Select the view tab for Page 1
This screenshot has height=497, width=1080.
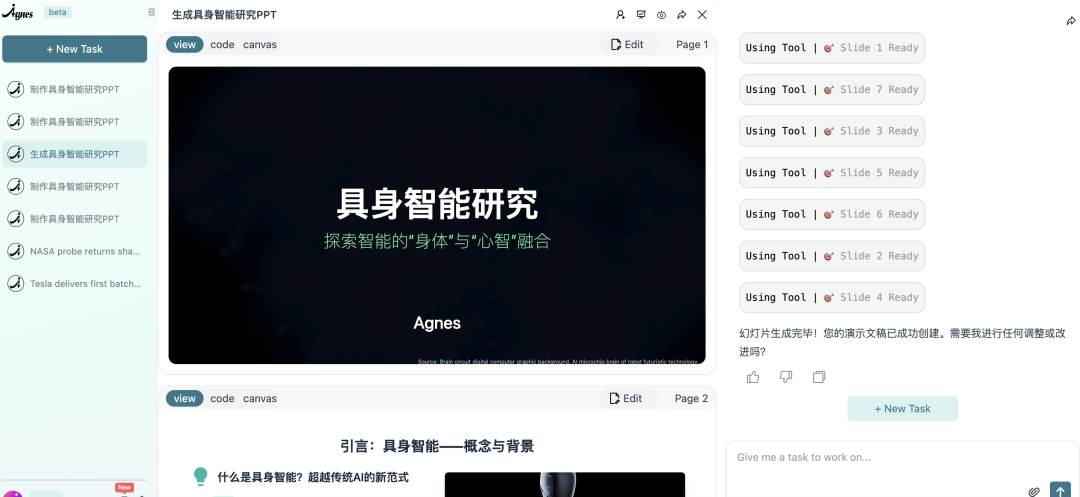185,45
